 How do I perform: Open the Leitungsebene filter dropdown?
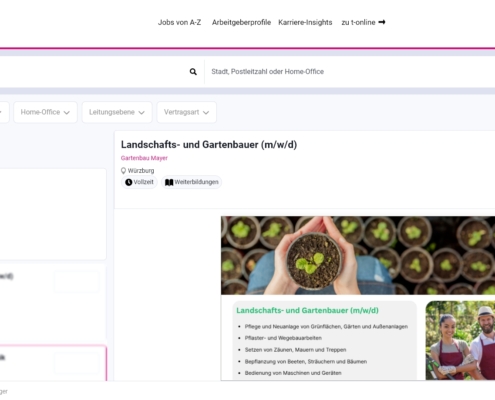[x=117, y=112]
